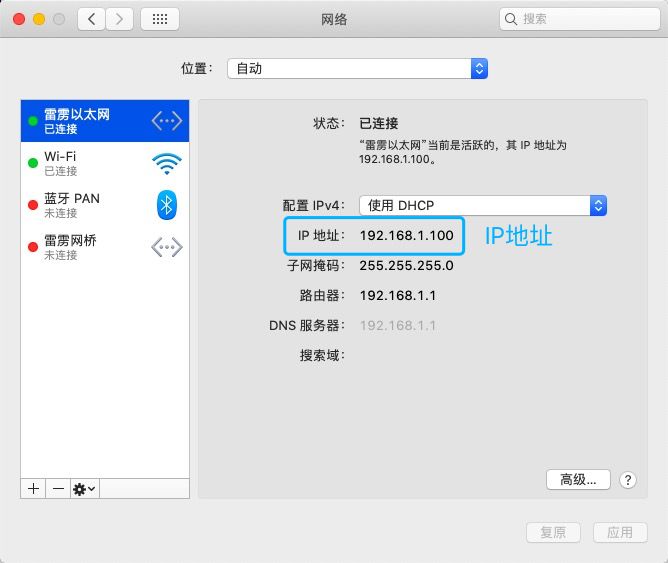Click red status dot of 蓝牙 PAN

(x=33, y=205)
